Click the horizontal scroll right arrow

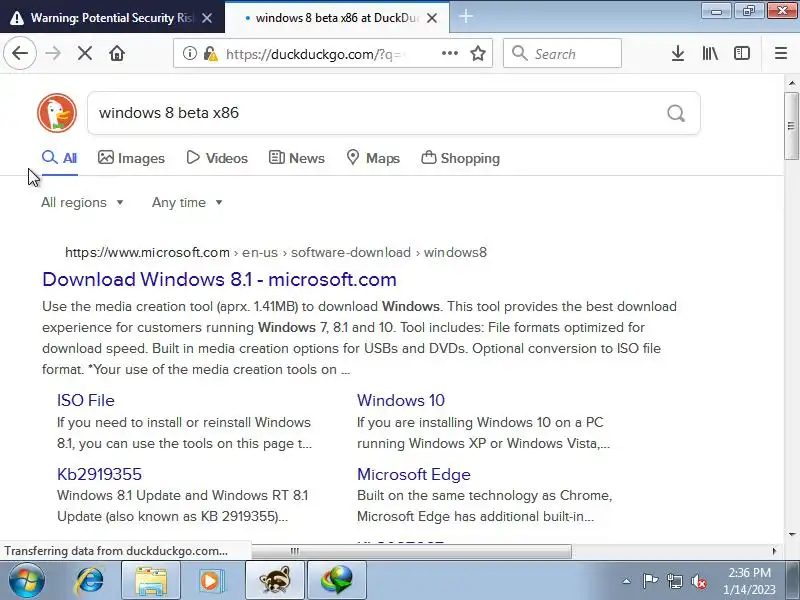774,551
